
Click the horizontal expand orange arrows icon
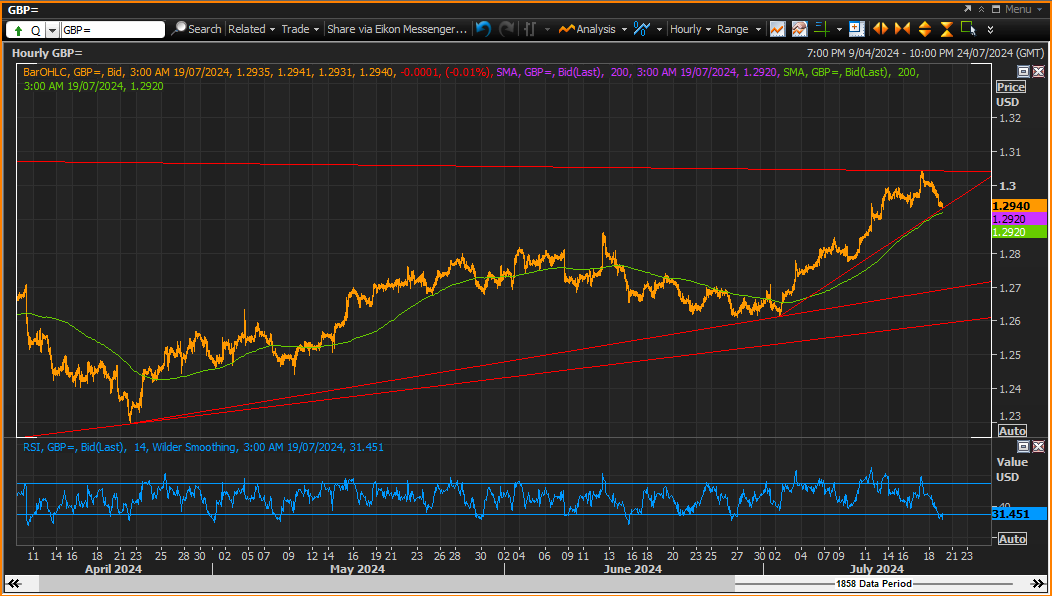(x=880, y=29)
